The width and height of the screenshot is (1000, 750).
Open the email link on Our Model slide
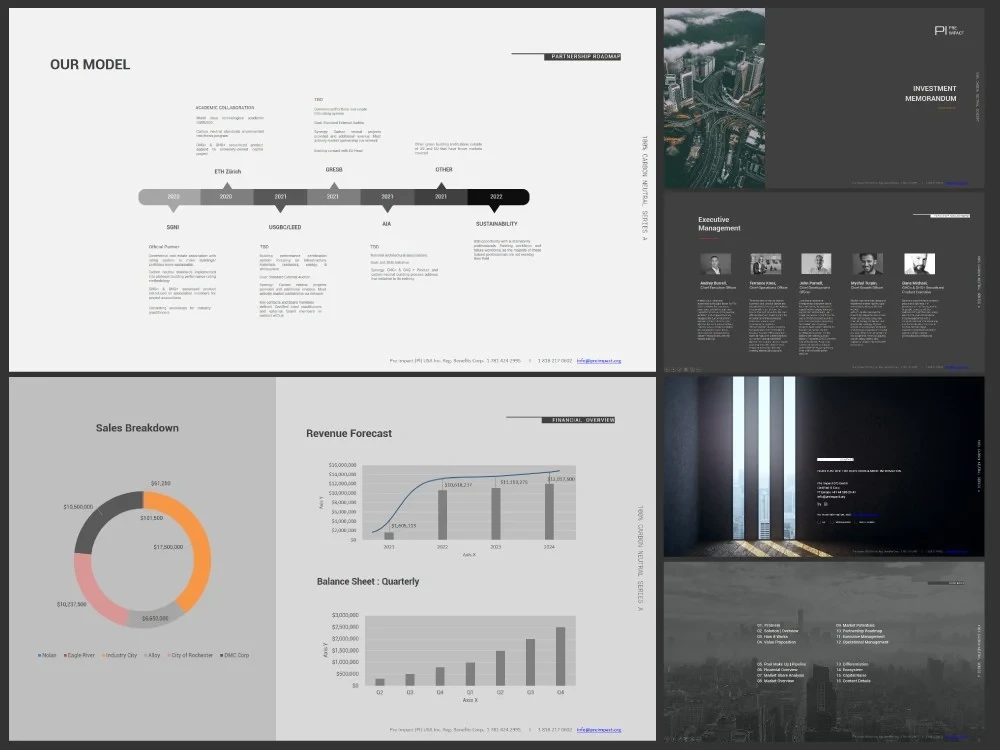[599, 361]
